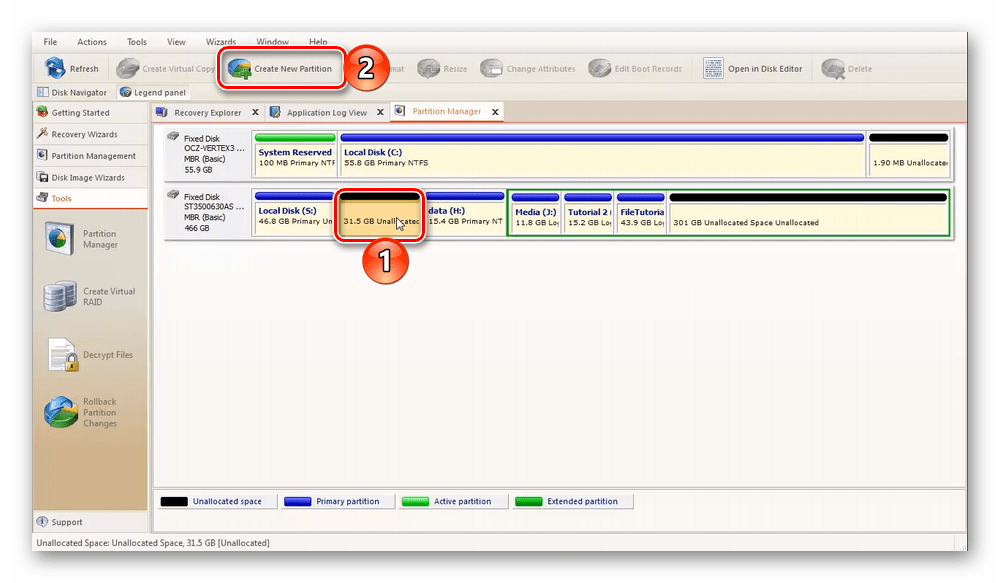Select the Tutorial 2 logical partition

click(x=588, y=214)
